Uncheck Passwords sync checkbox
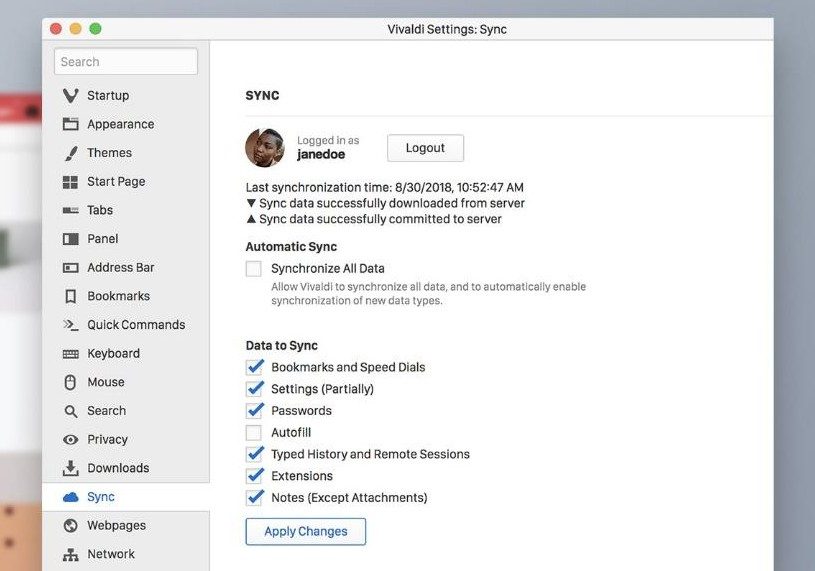Image resolution: width=815 pixels, height=571 pixels. [x=254, y=410]
